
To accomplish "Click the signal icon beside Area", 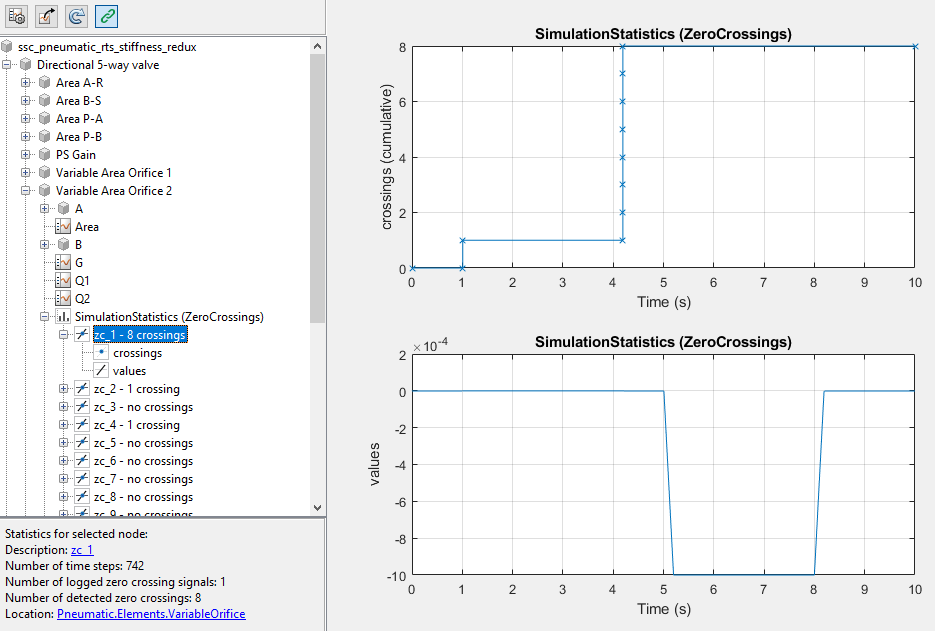I will 63,227.
